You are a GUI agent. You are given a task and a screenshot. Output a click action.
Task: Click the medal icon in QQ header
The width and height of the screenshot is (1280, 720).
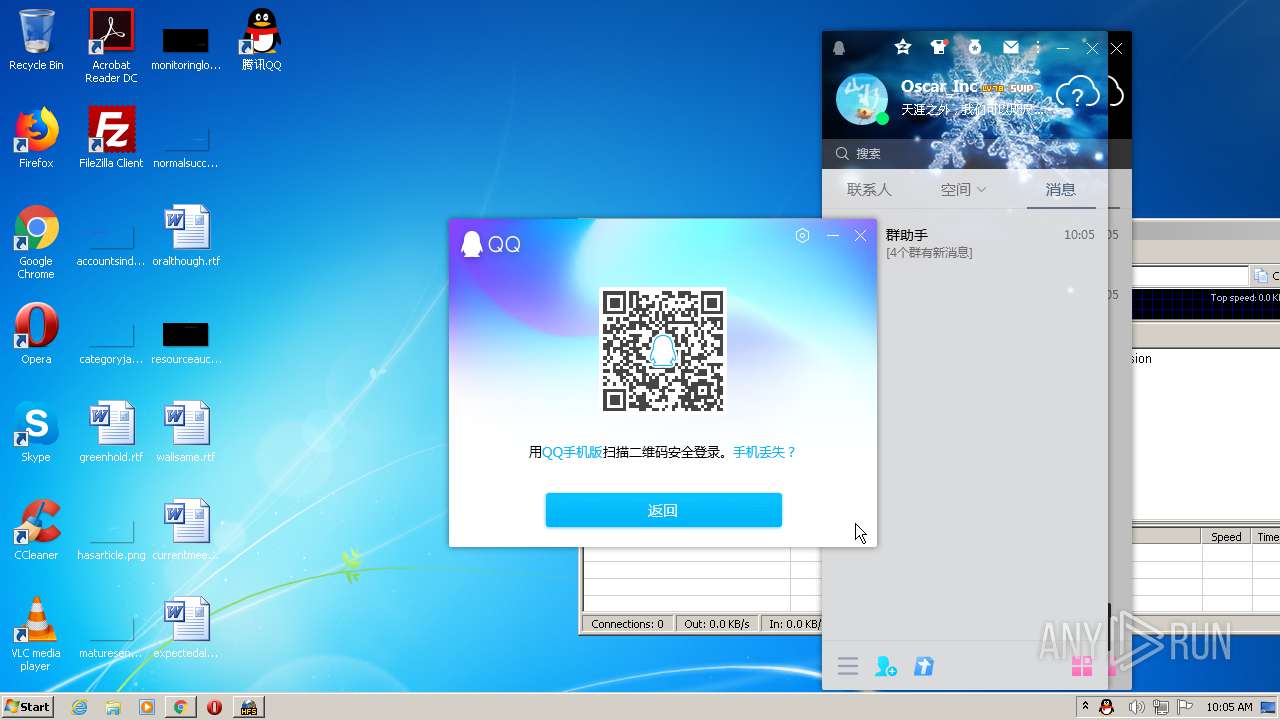point(974,47)
